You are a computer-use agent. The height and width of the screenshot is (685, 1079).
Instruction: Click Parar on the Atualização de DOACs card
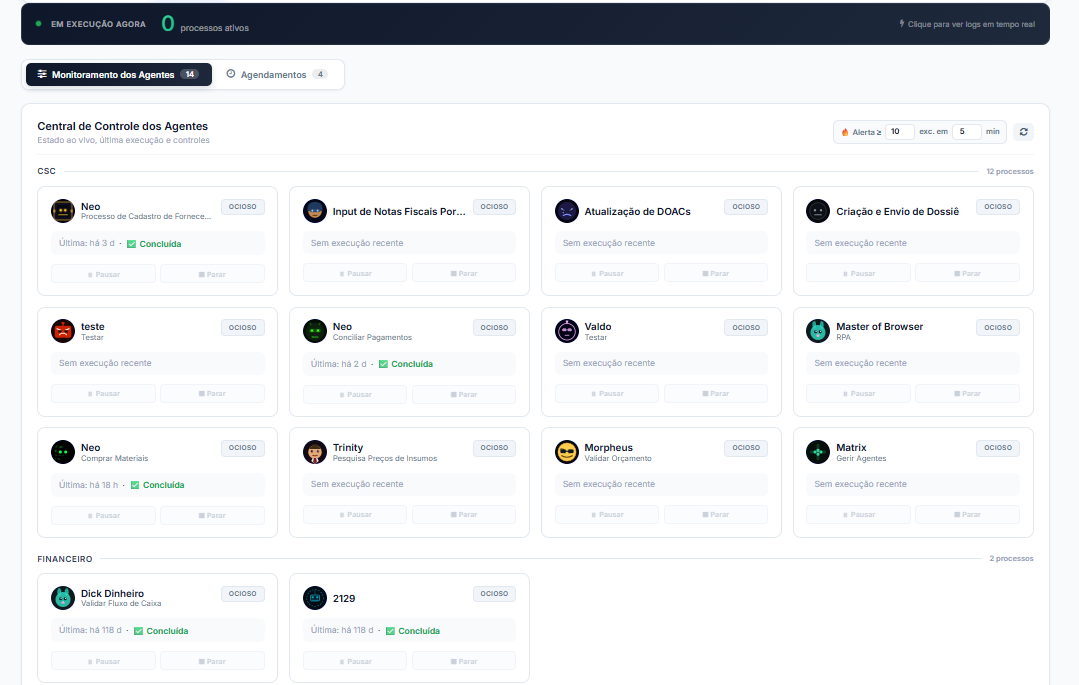click(716, 273)
